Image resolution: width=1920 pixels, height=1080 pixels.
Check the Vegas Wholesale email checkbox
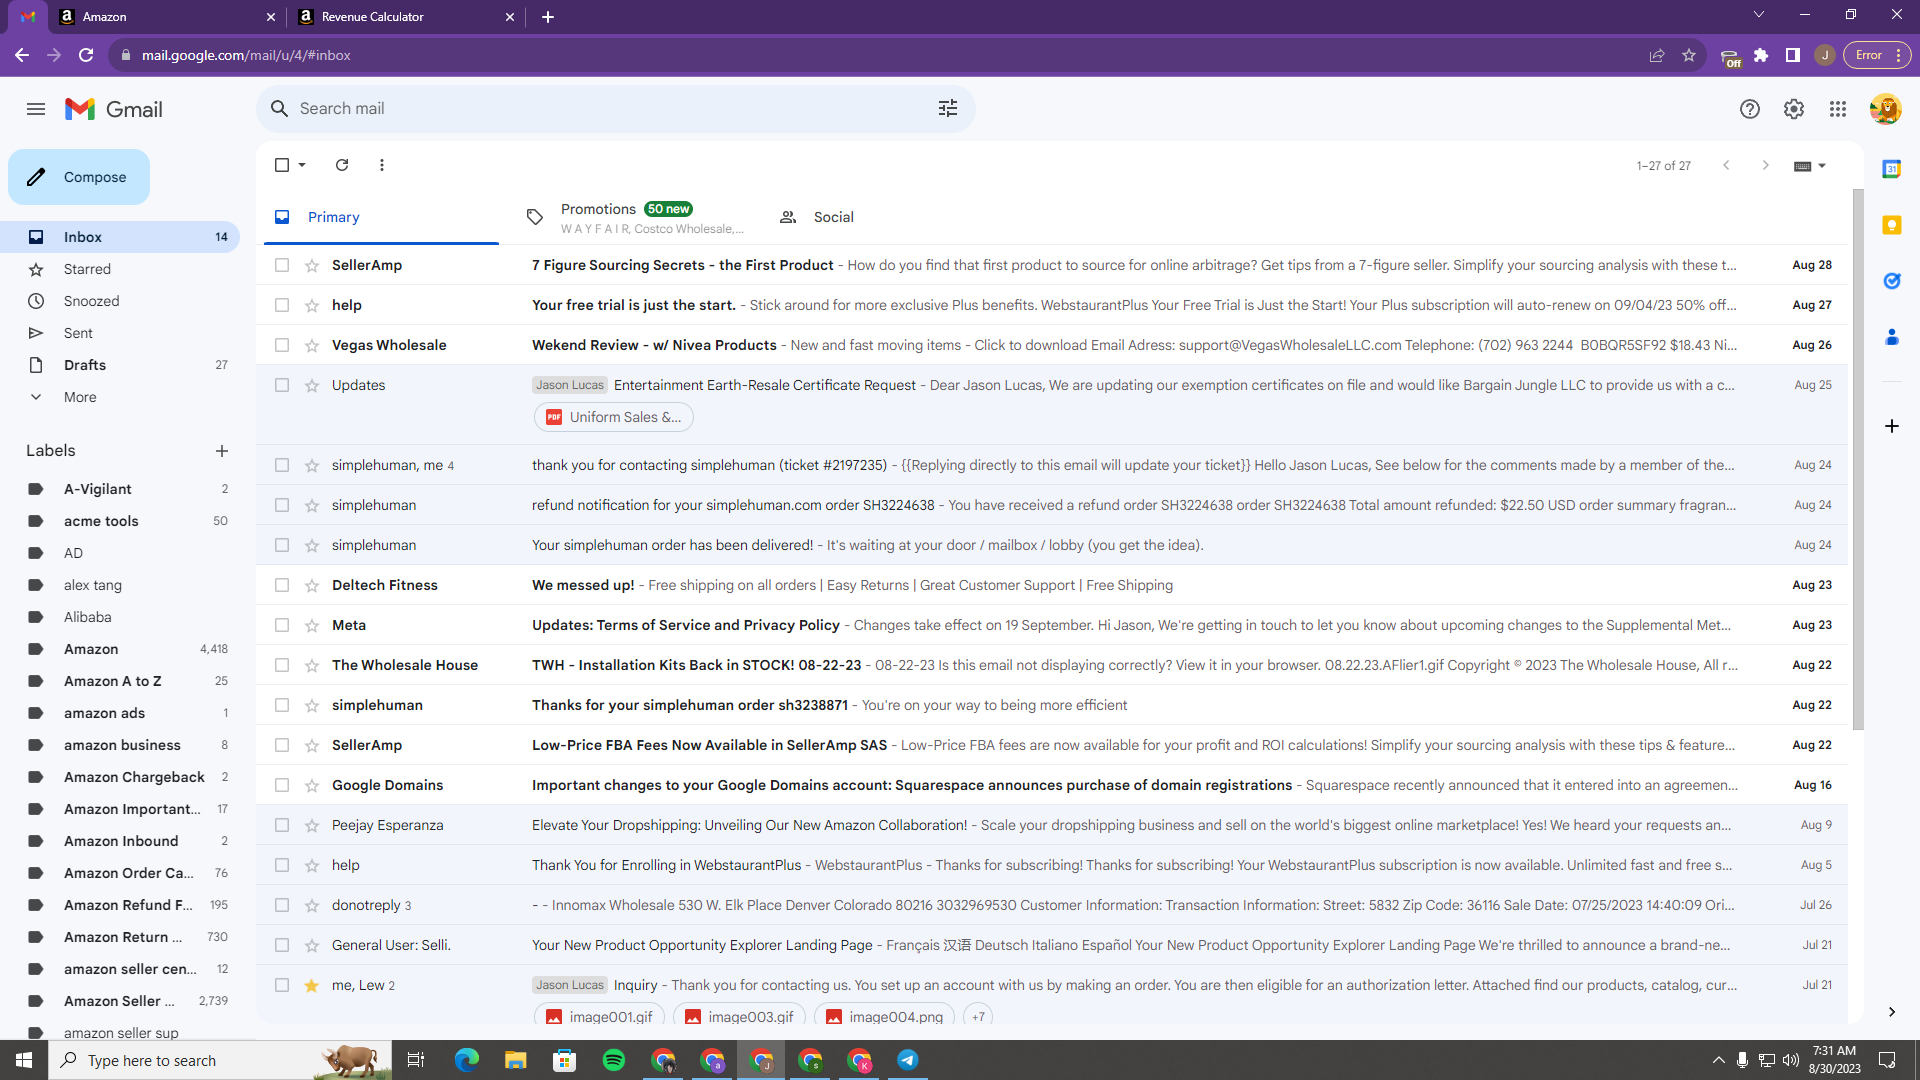click(x=282, y=345)
